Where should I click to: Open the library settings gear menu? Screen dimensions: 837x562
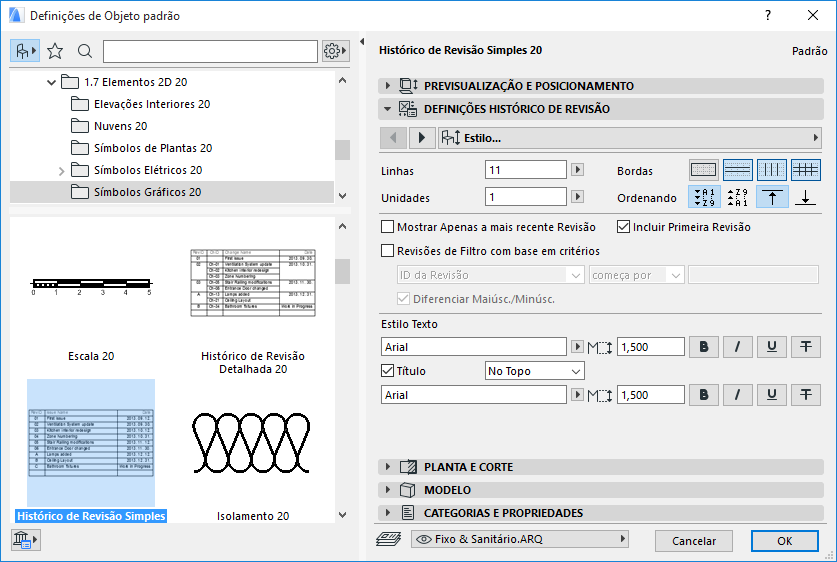[x=335, y=51]
